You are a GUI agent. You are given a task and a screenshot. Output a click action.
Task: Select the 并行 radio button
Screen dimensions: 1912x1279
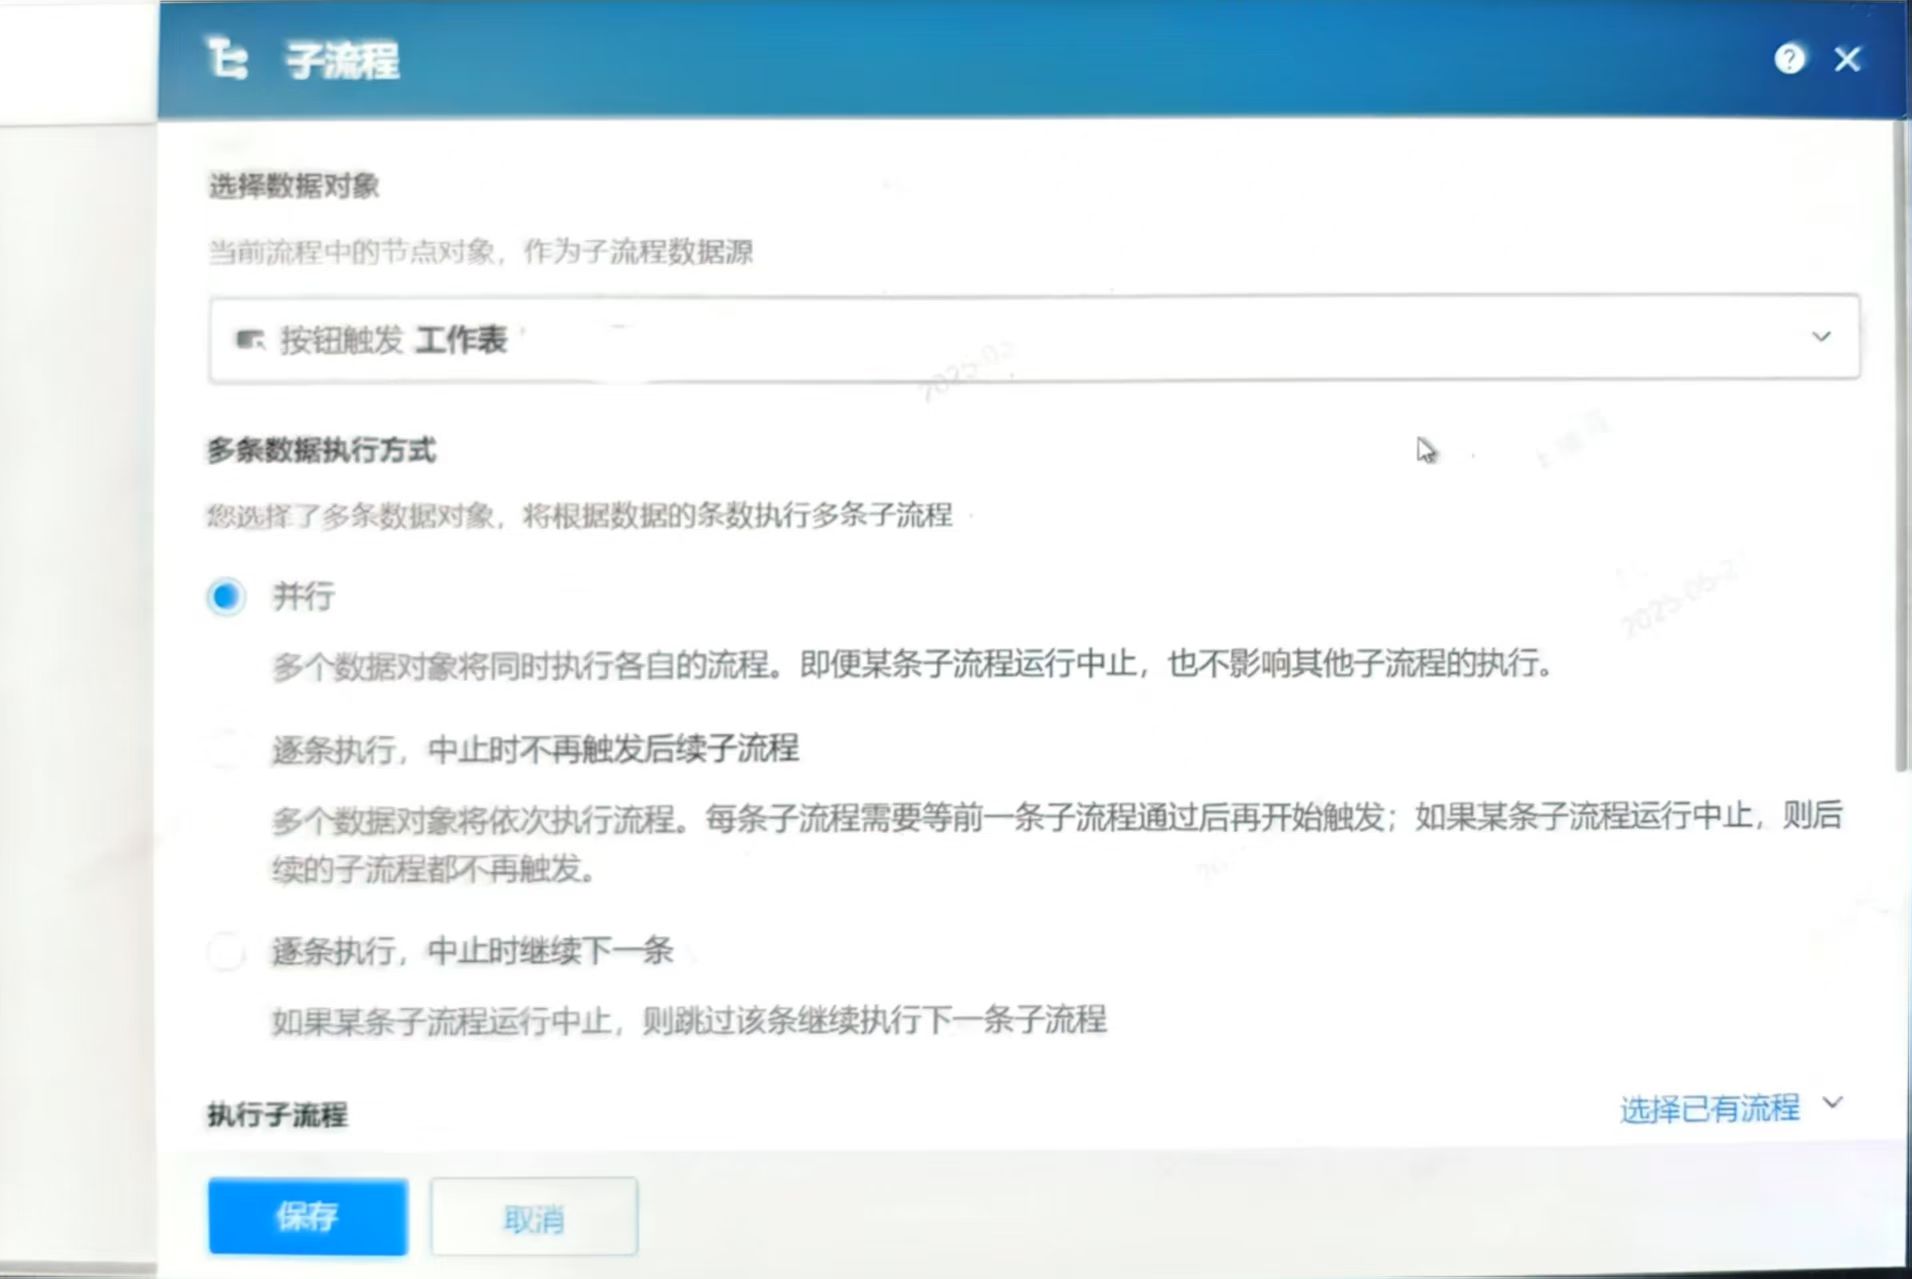[226, 597]
